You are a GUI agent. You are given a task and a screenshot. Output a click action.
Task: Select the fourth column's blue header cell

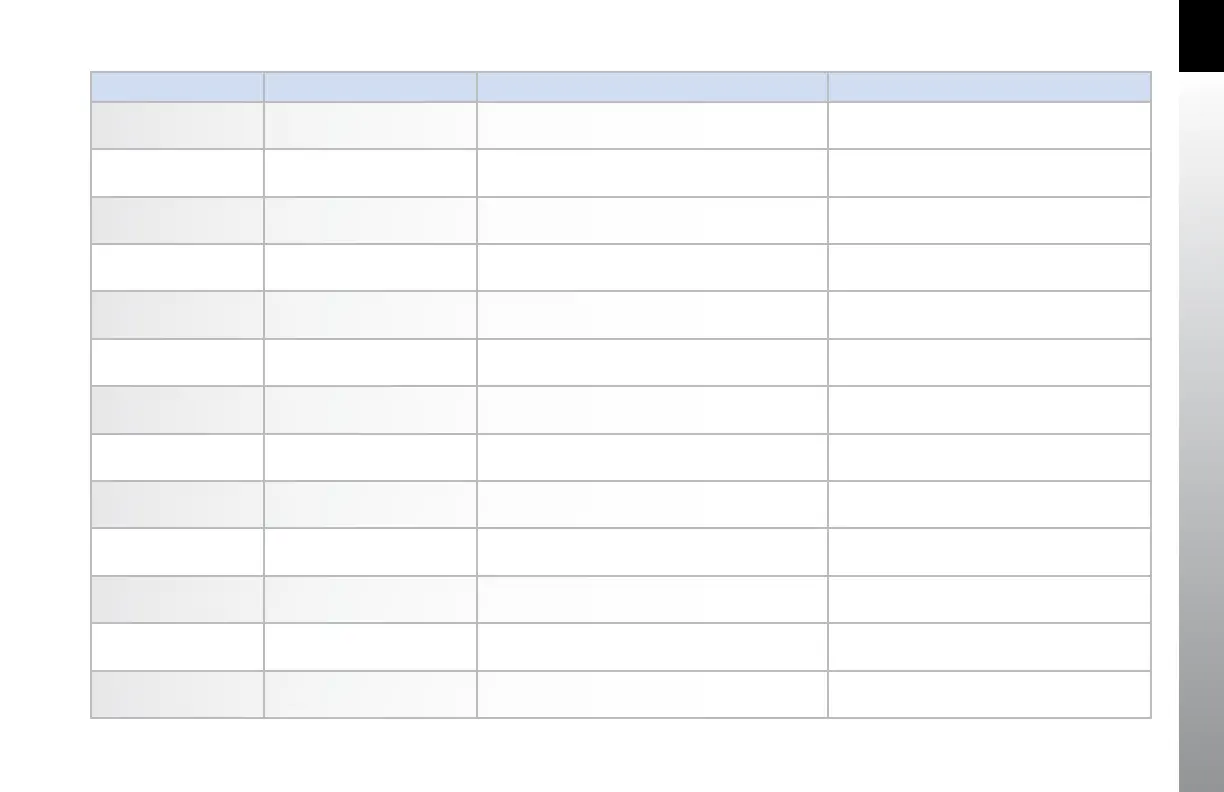click(x=989, y=86)
